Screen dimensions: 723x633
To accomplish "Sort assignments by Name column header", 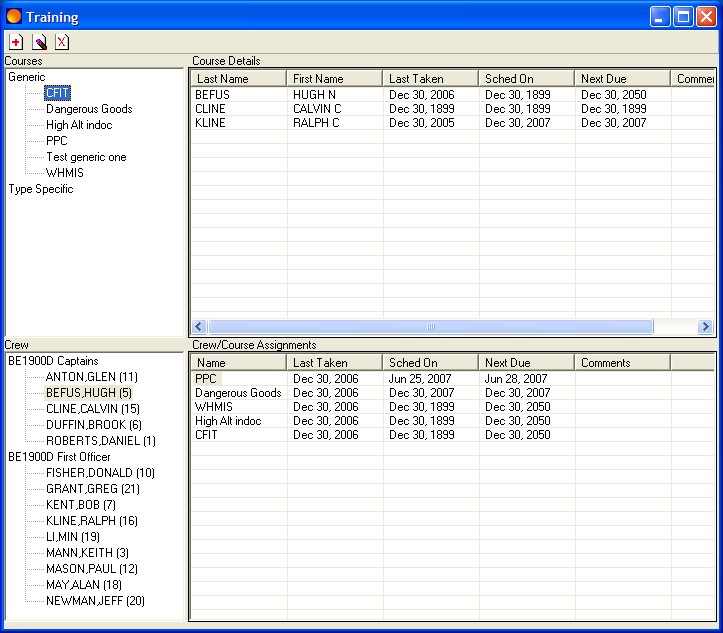I will tap(238, 363).
